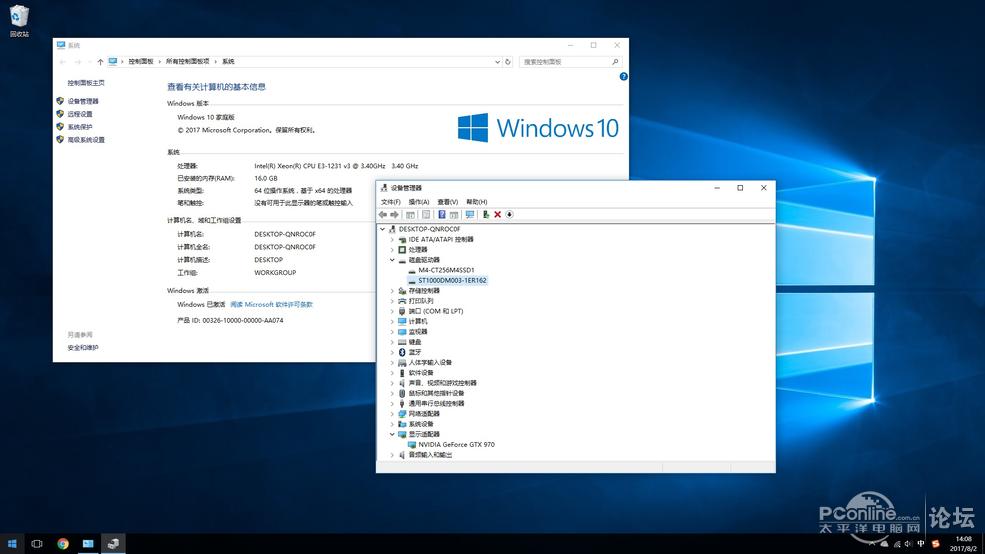Viewport: 985px width, 554px height.
Task: Click the mouse icon of the 鼠标和其他指针设备 row
Action: click(402, 393)
